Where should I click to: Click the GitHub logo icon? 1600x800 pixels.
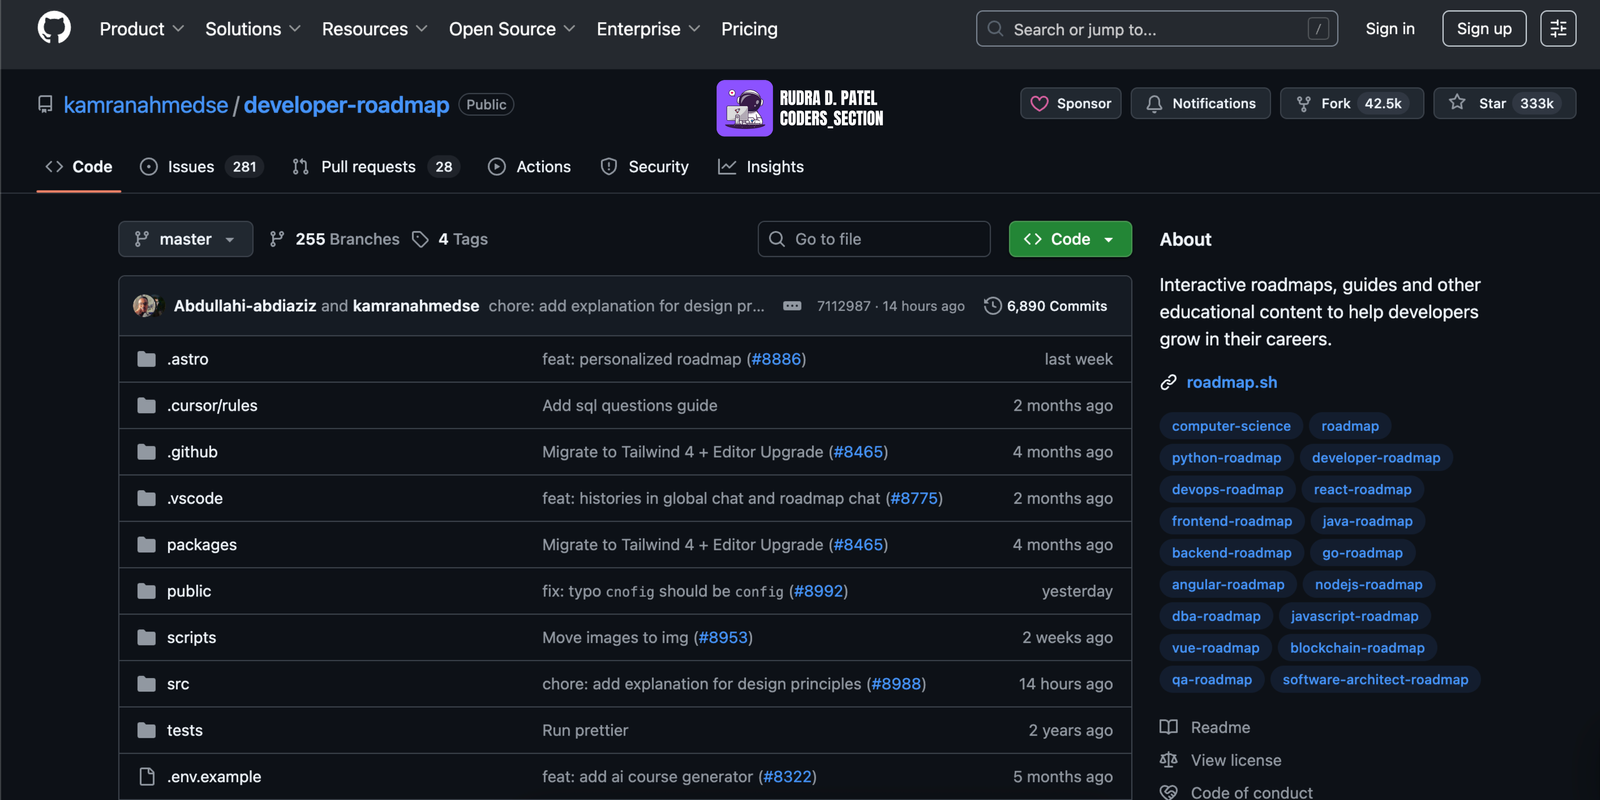54,28
